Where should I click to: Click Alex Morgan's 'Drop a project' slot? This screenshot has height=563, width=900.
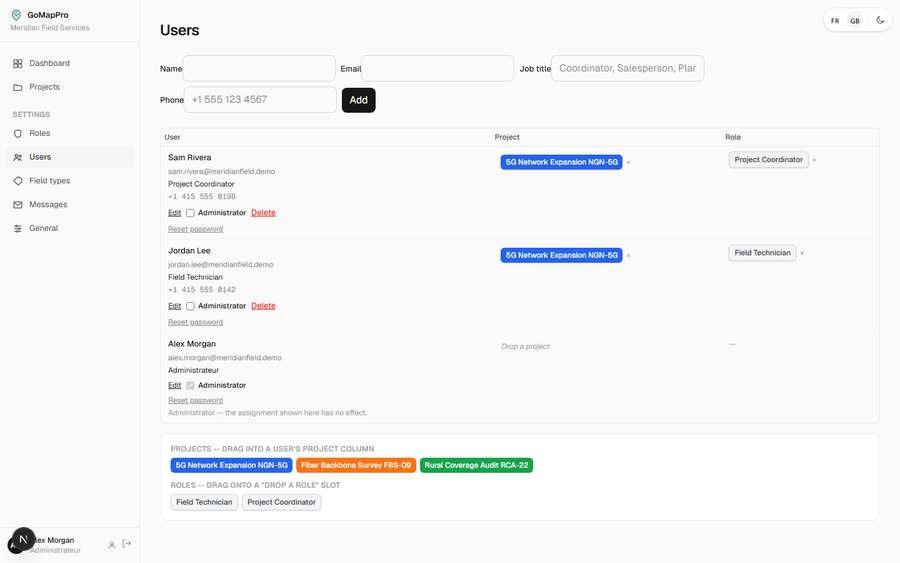tap(525, 347)
